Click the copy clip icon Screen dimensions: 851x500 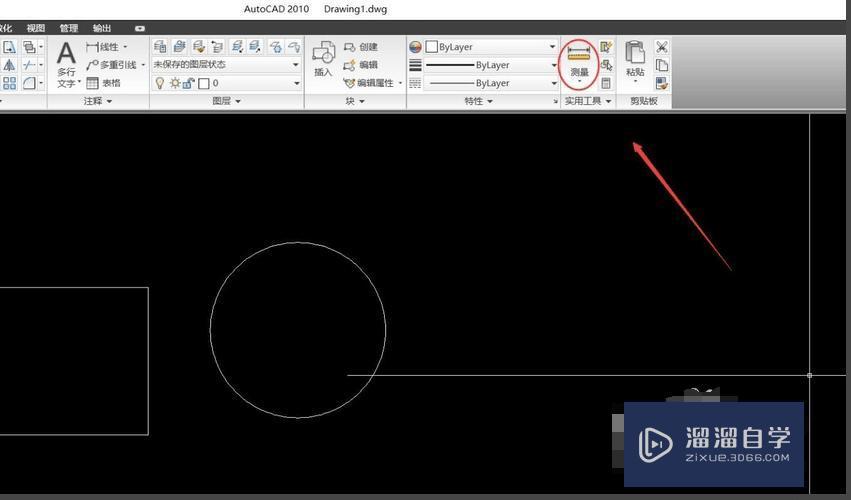pyautogui.click(x=662, y=65)
